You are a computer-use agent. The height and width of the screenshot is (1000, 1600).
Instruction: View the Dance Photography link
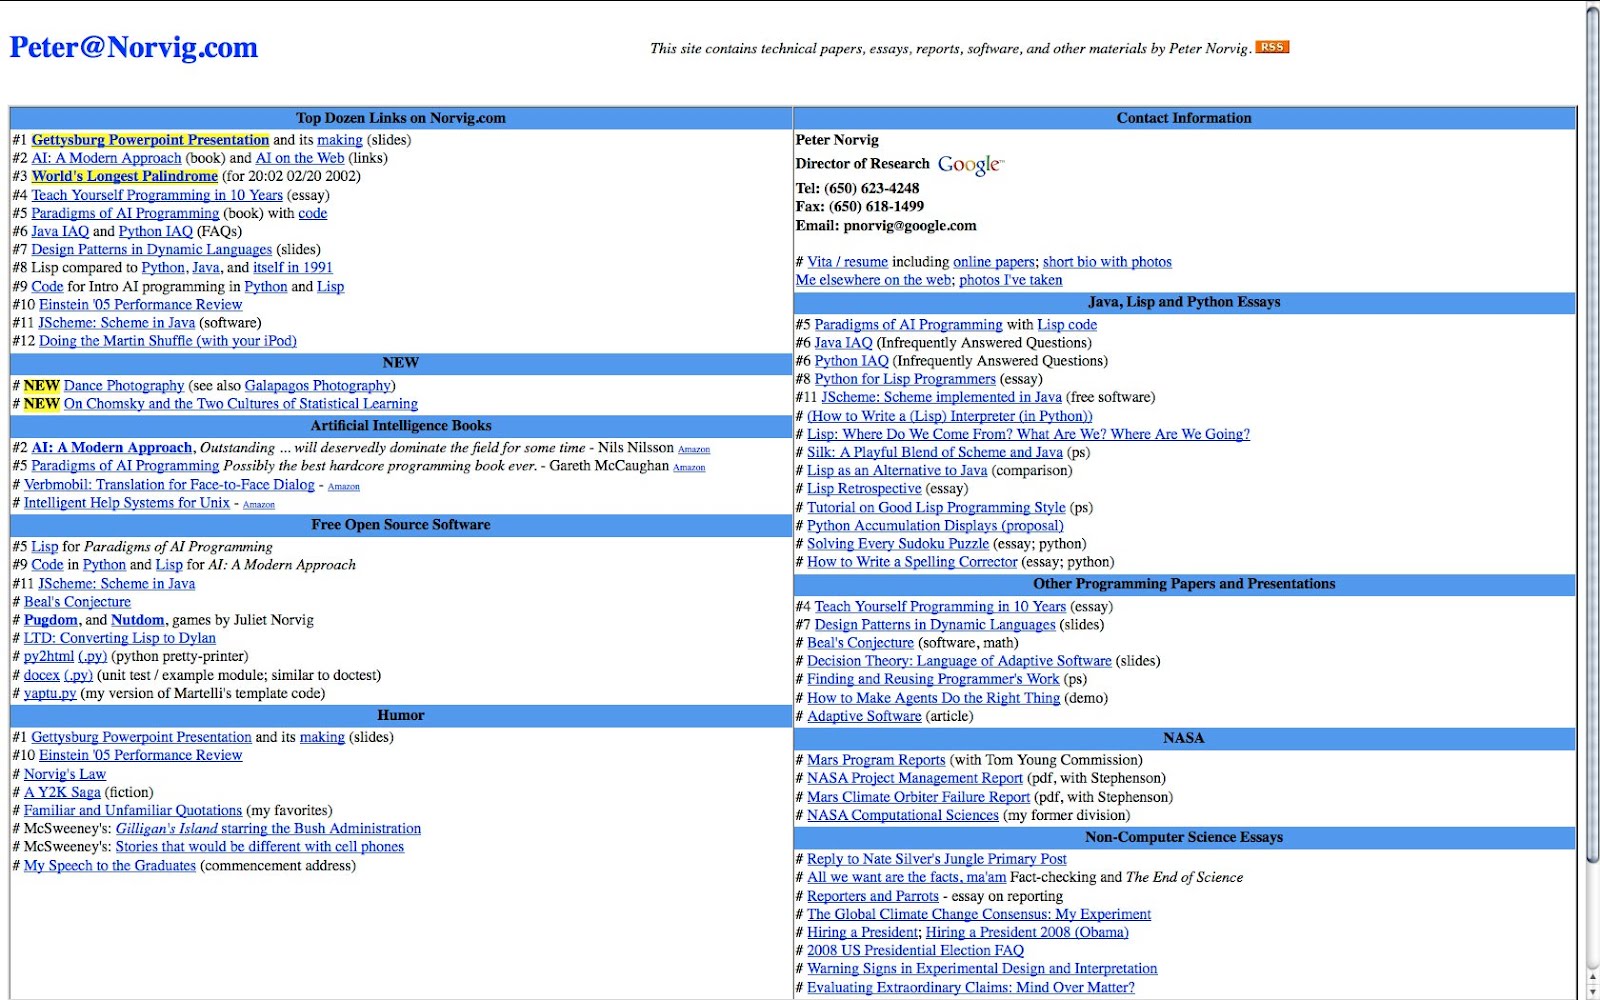click(124, 386)
